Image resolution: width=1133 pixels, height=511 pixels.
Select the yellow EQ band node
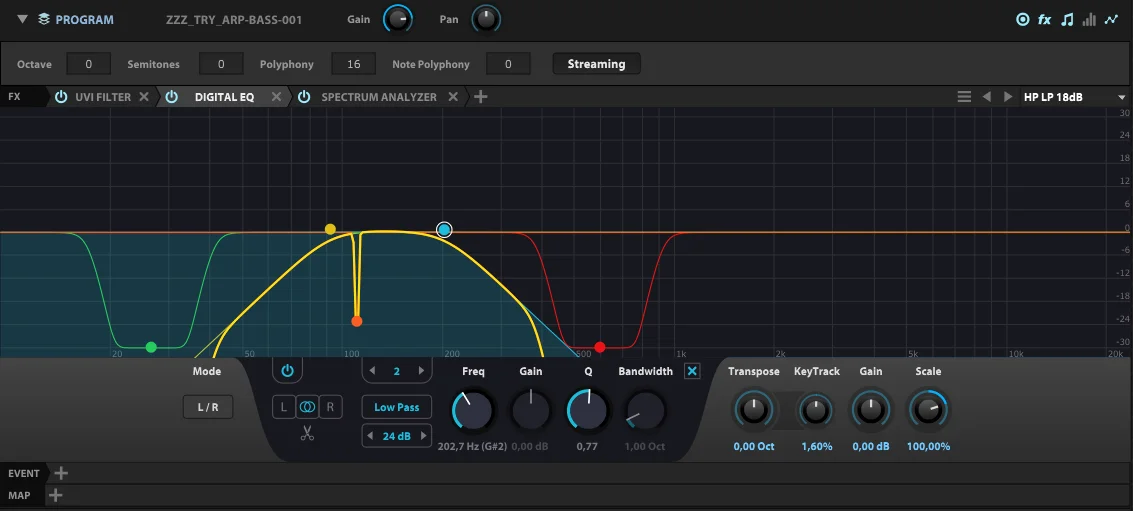click(x=330, y=229)
